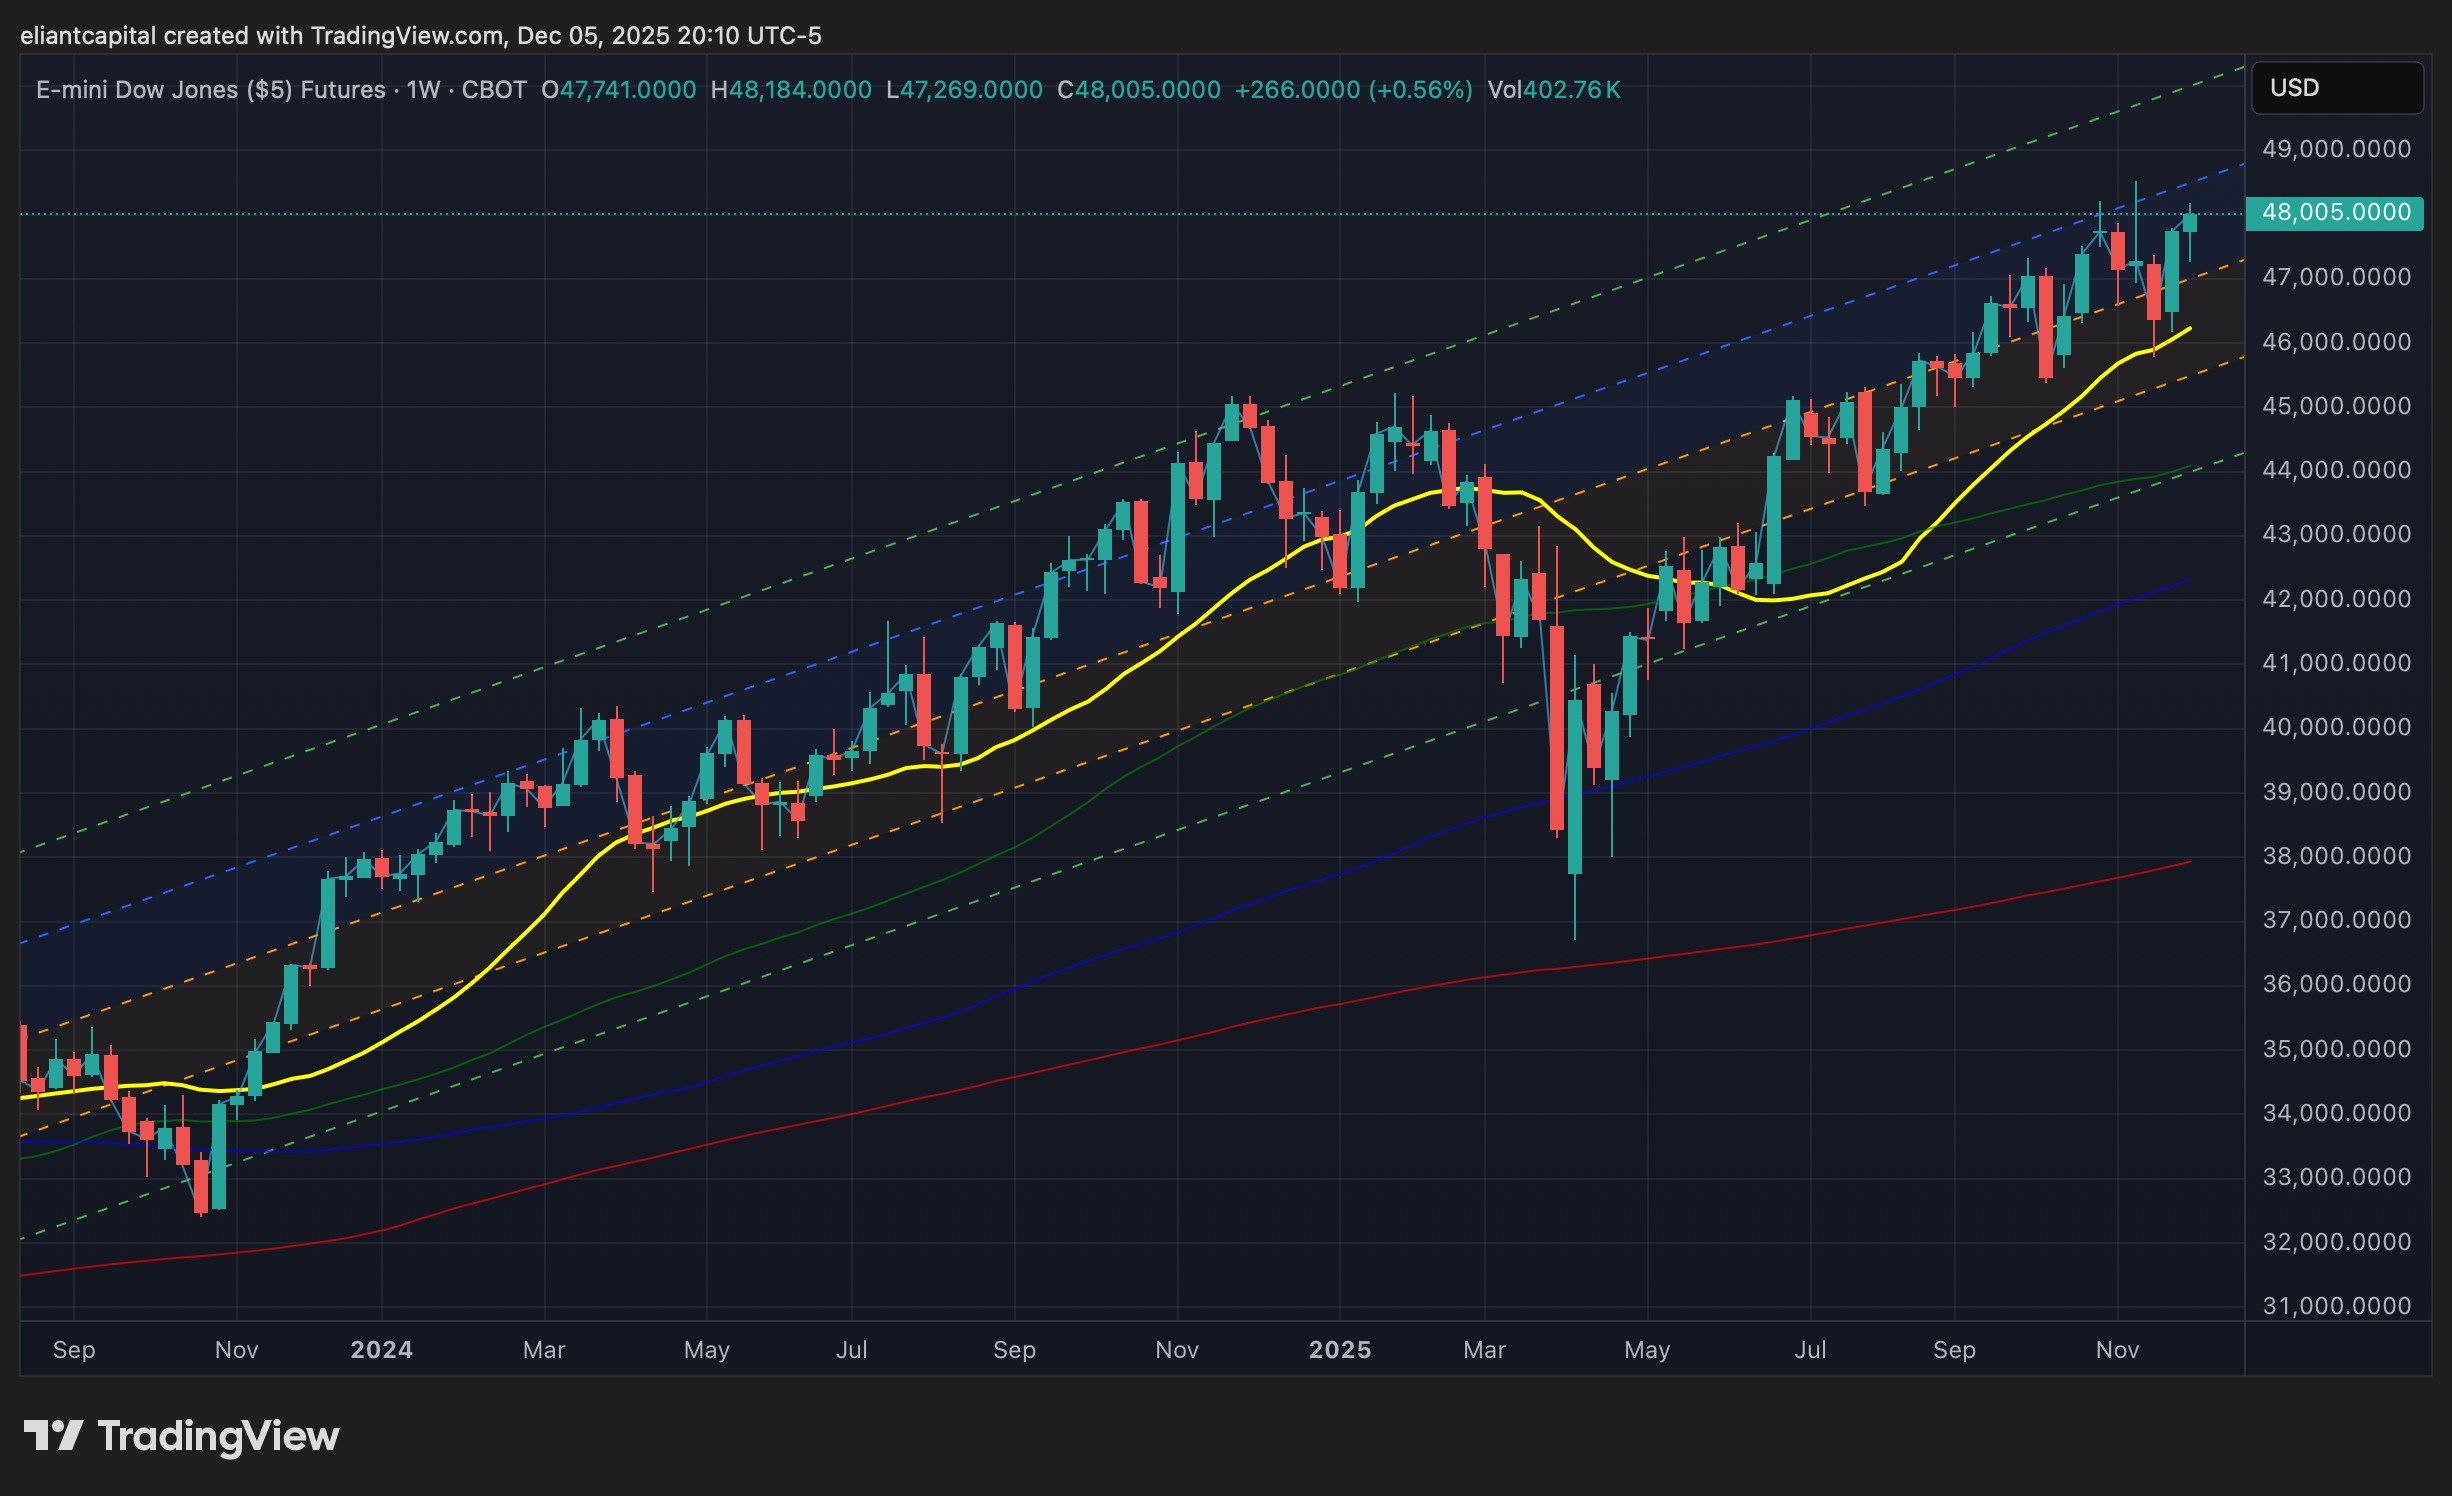Click the USD currency label

coord(2294,88)
